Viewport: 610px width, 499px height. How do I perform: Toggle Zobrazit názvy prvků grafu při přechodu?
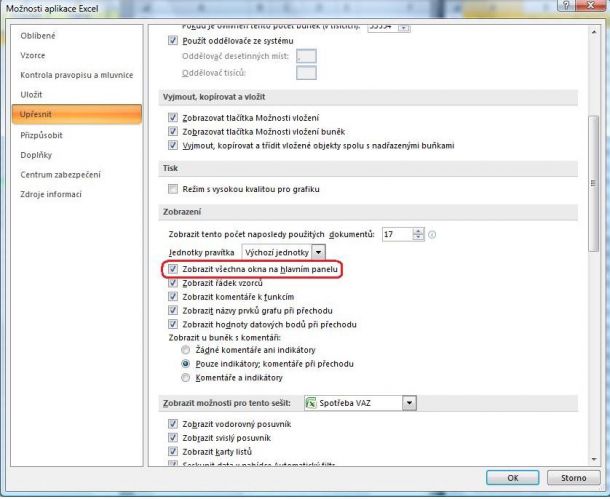[x=173, y=310]
